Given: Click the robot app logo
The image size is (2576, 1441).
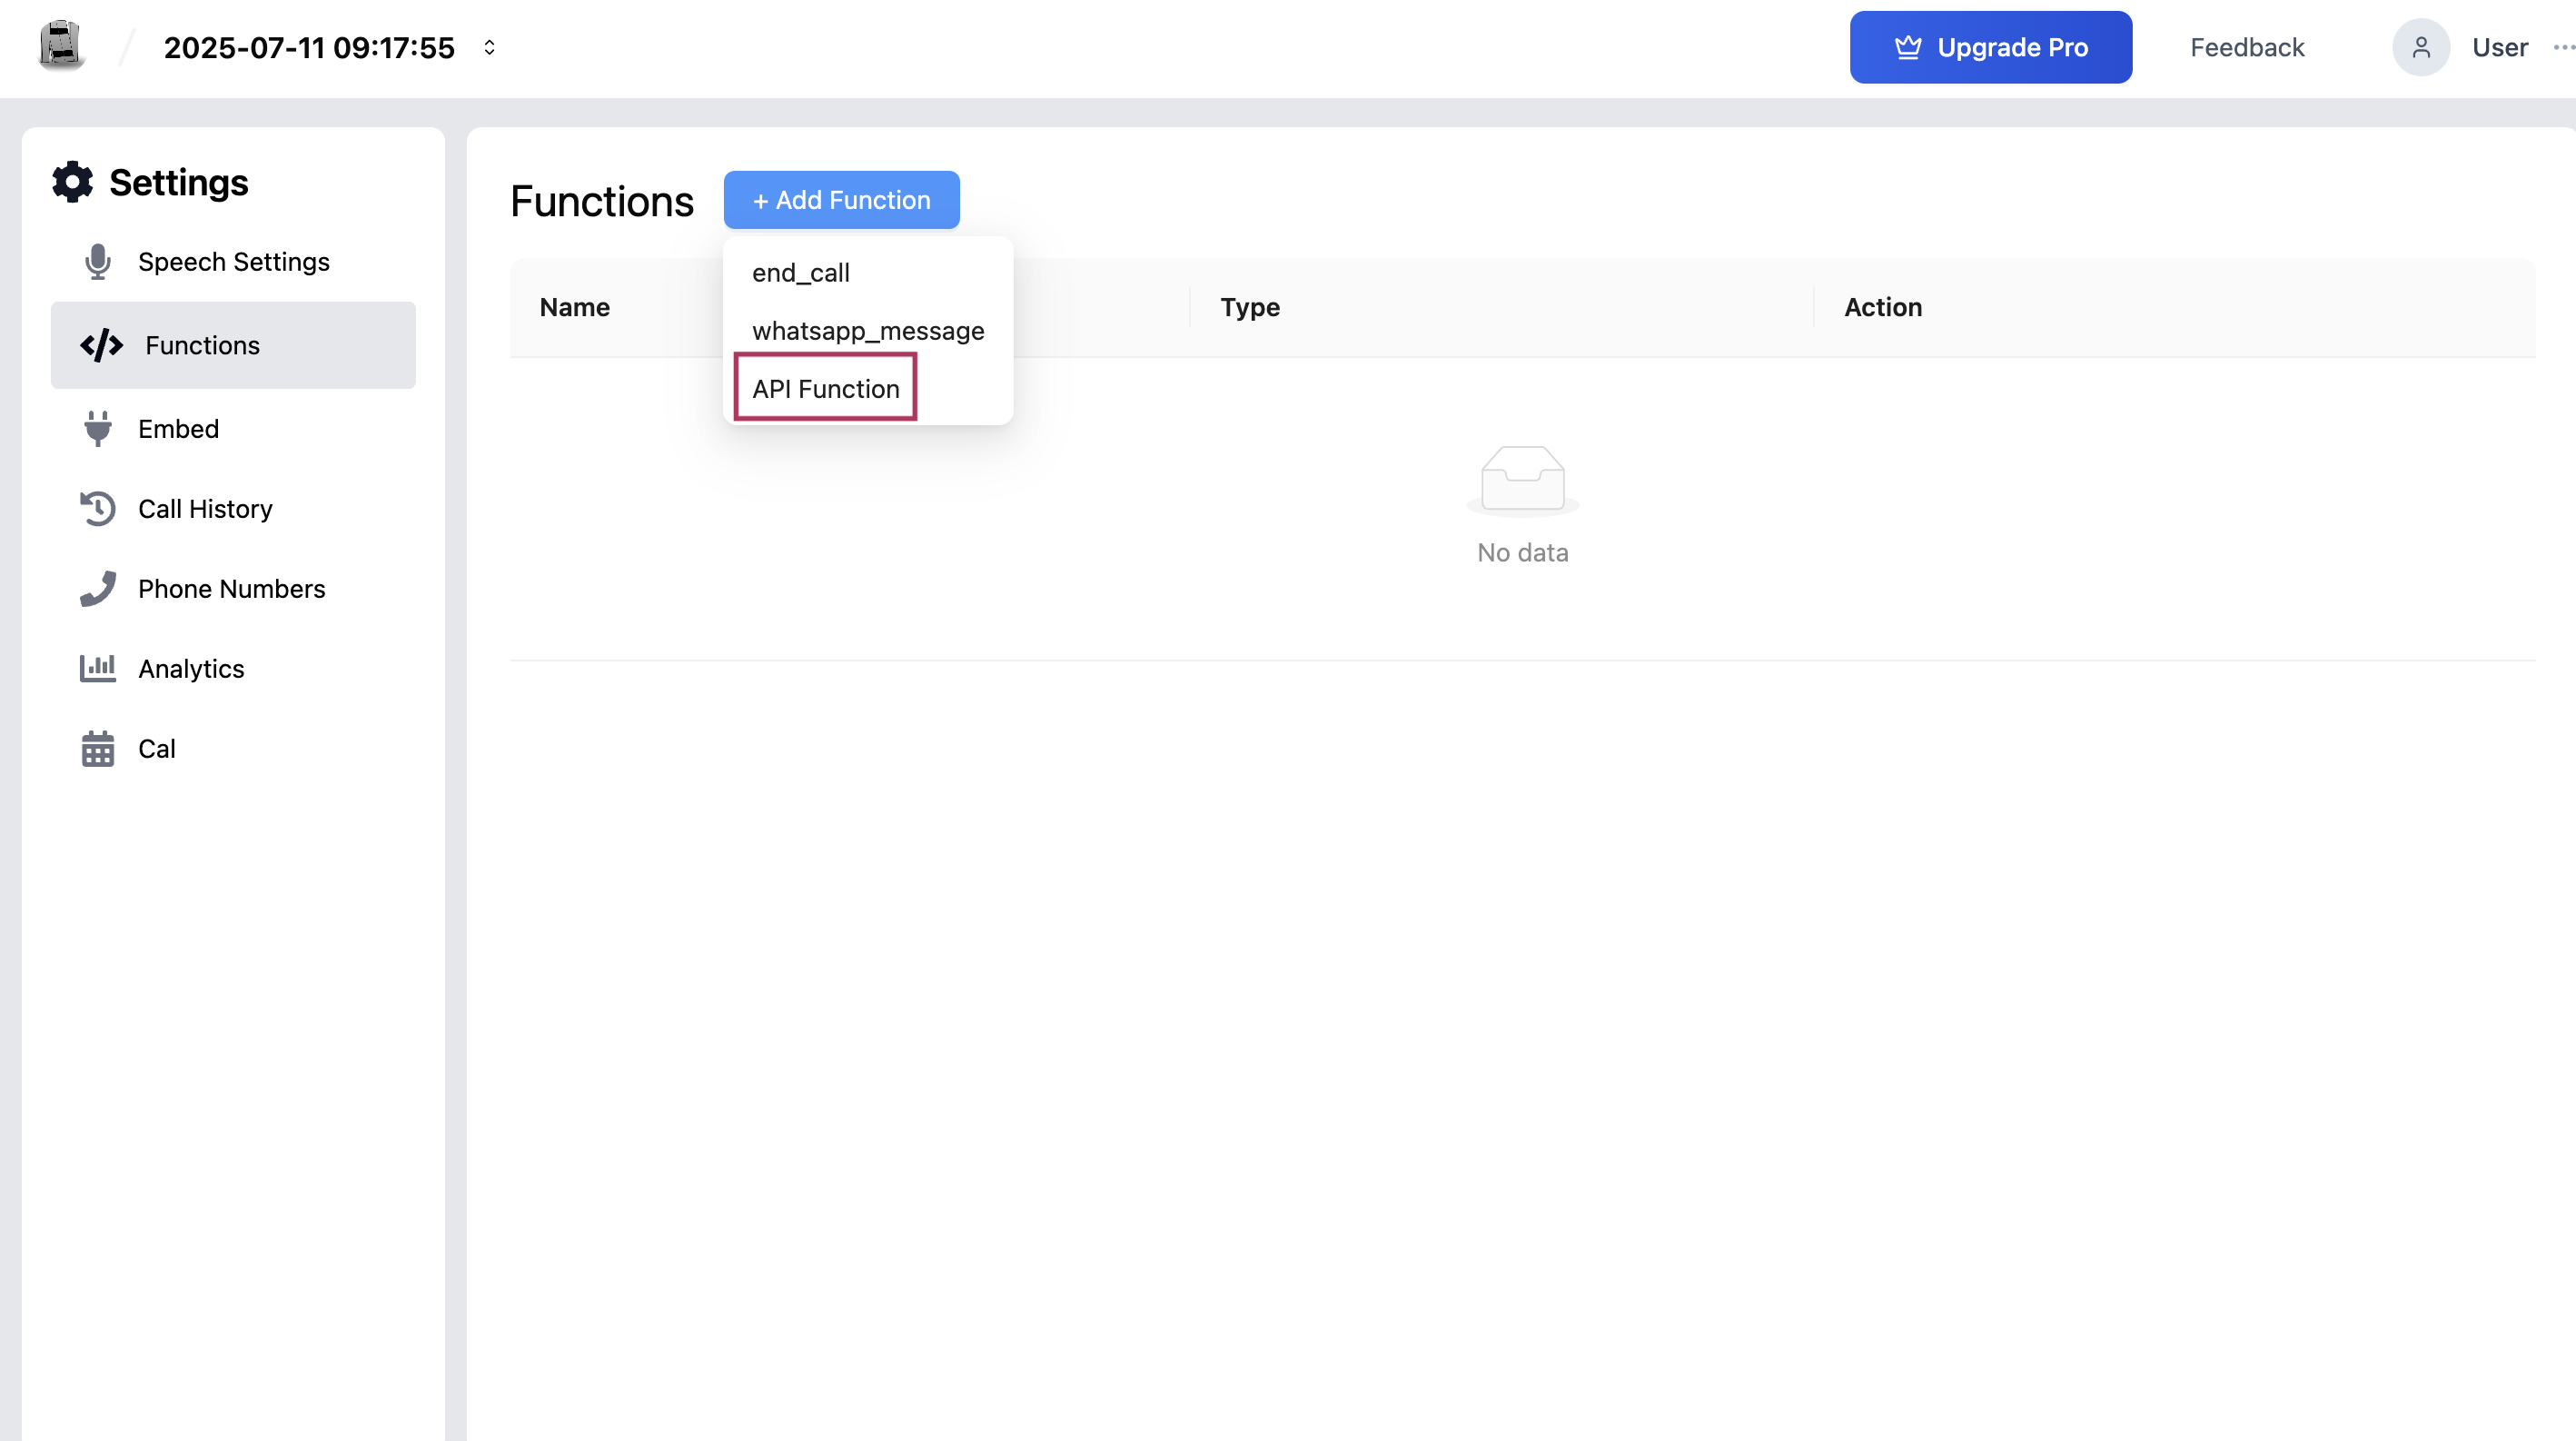Looking at the screenshot, I should 61,46.
